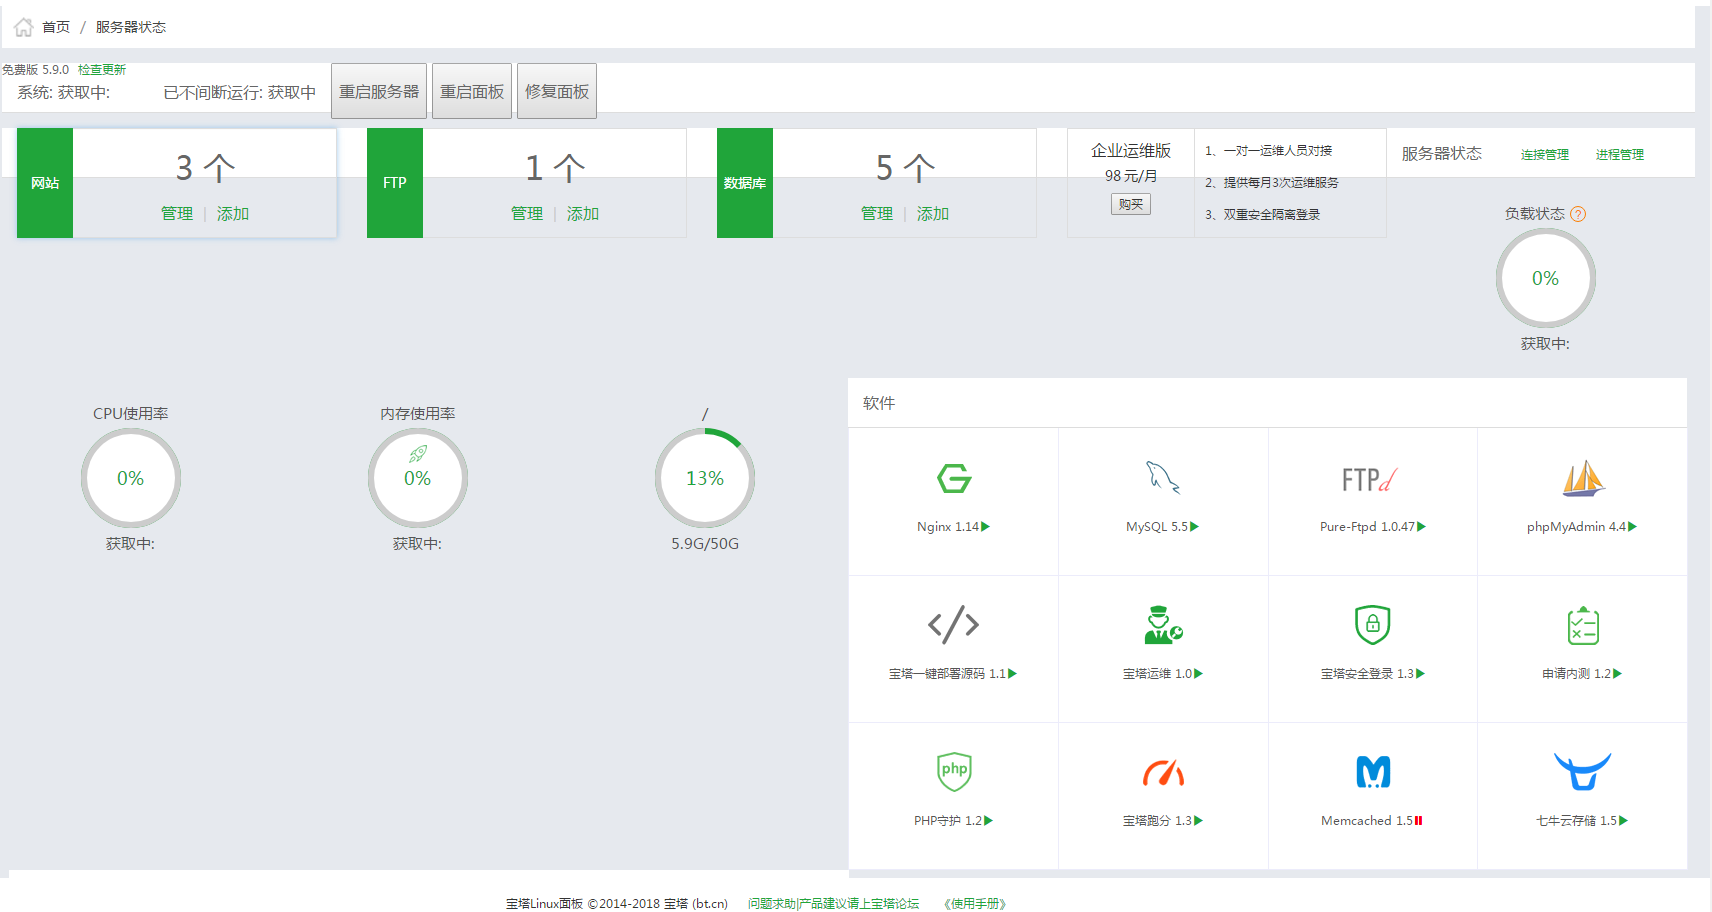Toggle the MySQL green running arrow
This screenshot has width=1712, height=912.
[1194, 527]
